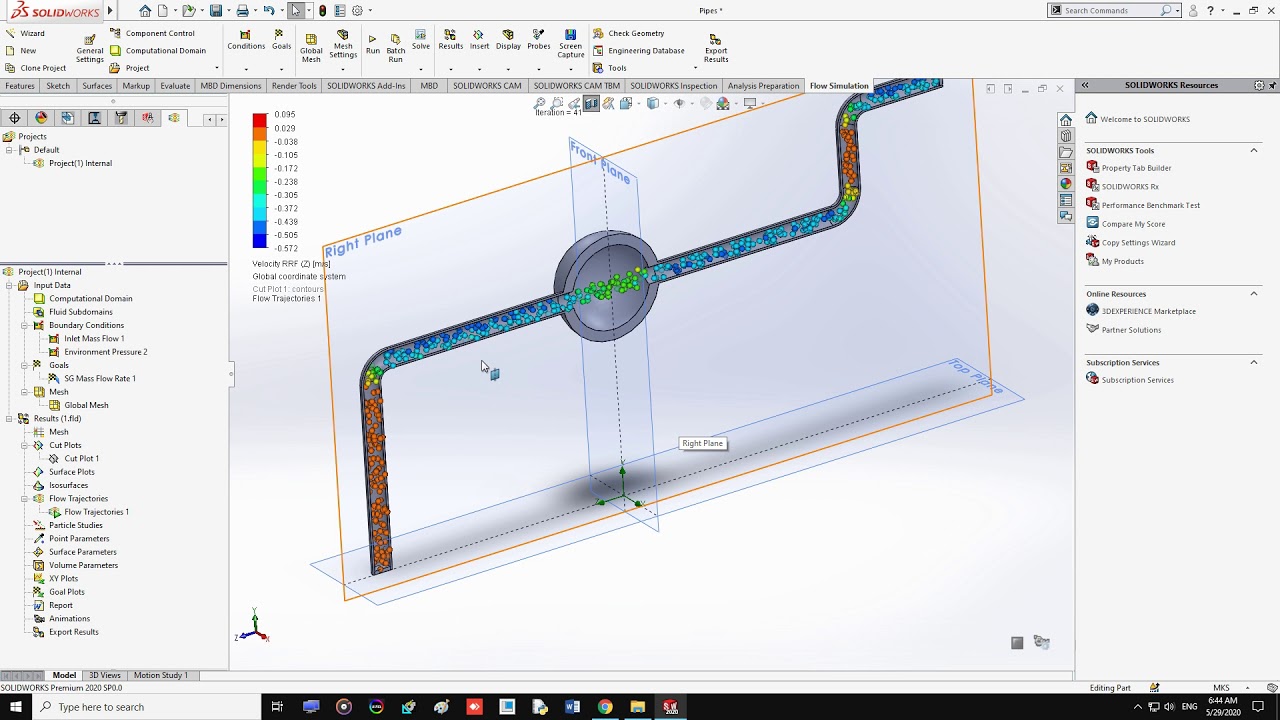This screenshot has width=1280, height=720.
Task: Collapse the Flow Trajectories node
Action: tap(25, 498)
